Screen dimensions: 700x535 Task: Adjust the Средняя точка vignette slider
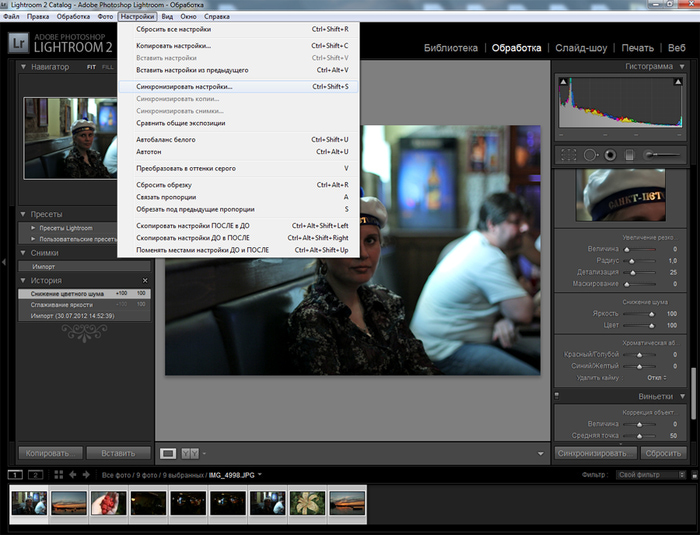(639, 436)
